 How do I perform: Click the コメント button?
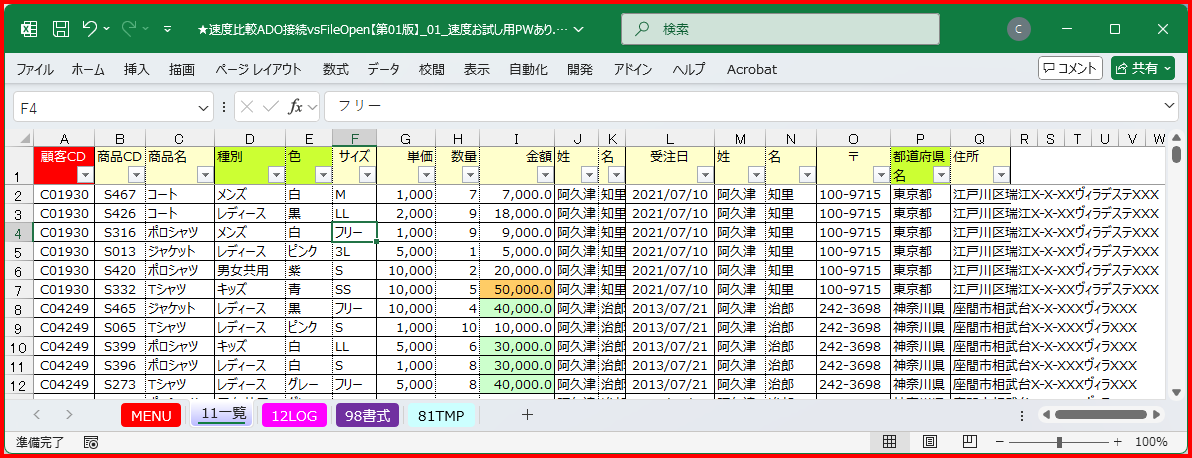pos(1071,68)
